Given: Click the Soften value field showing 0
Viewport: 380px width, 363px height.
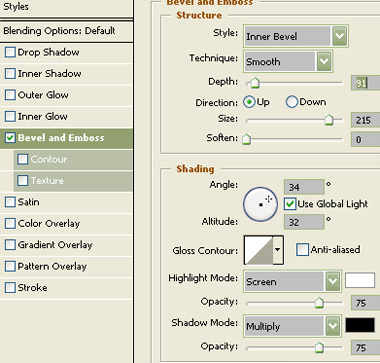Looking at the screenshot, I should (x=366, y=139).
